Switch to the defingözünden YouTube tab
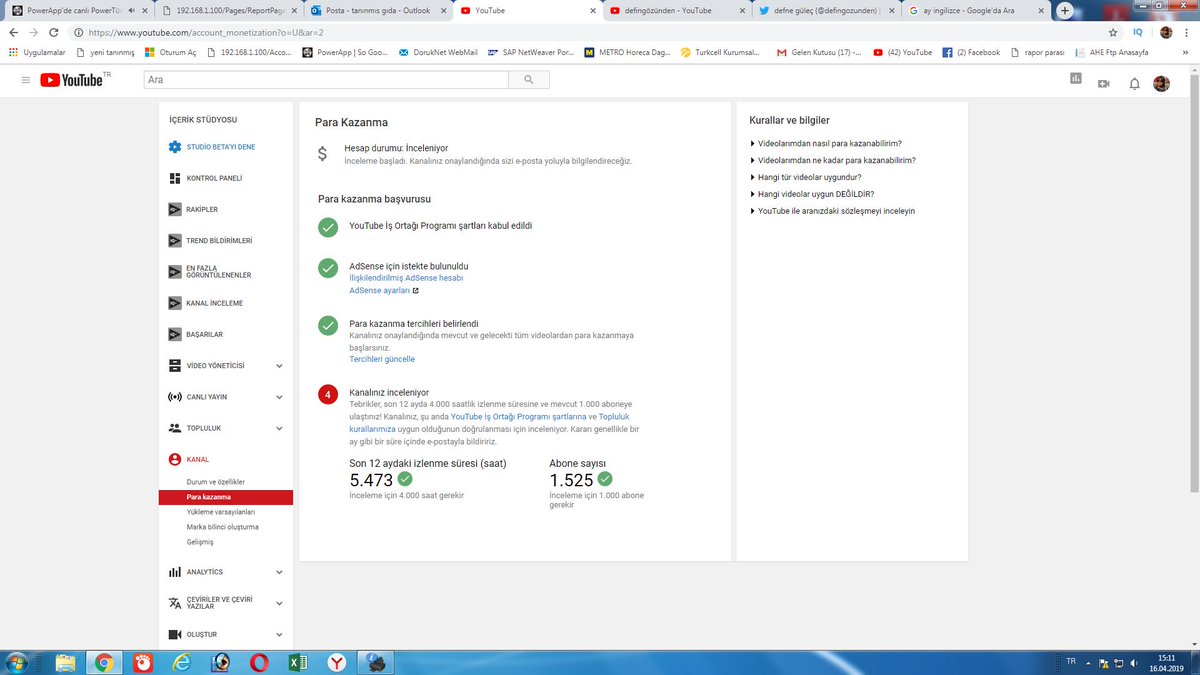 [675, 10]
